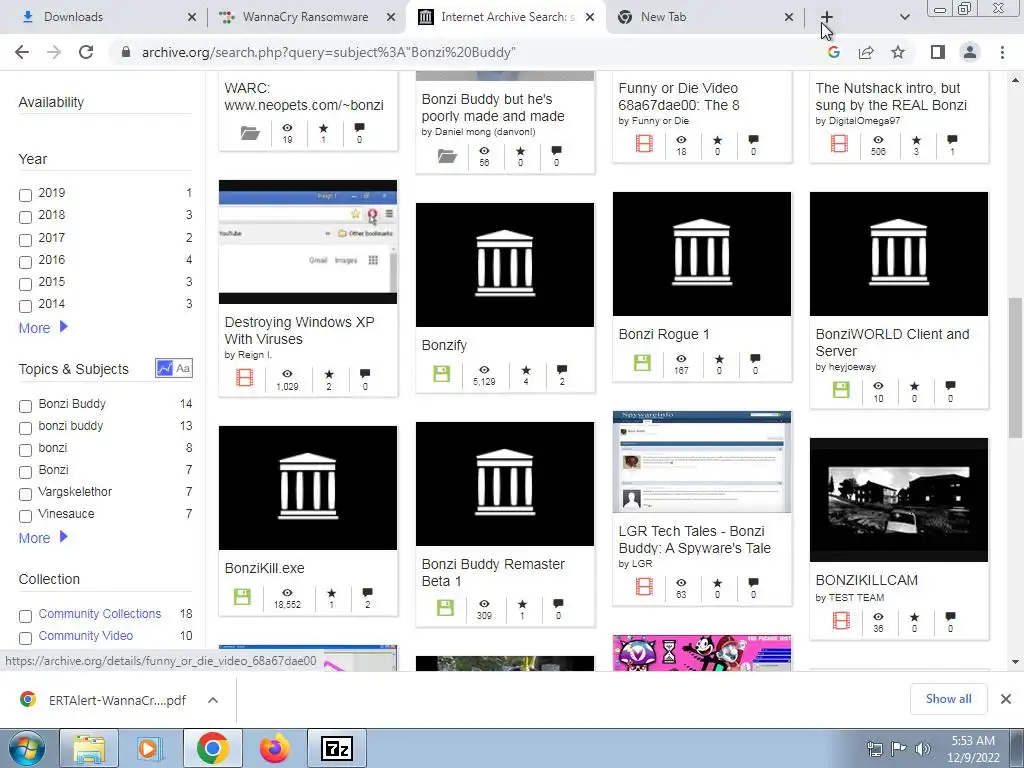1024x768 pixels.
Task: Open a new tab with plus button
Action: coord(827,17)
